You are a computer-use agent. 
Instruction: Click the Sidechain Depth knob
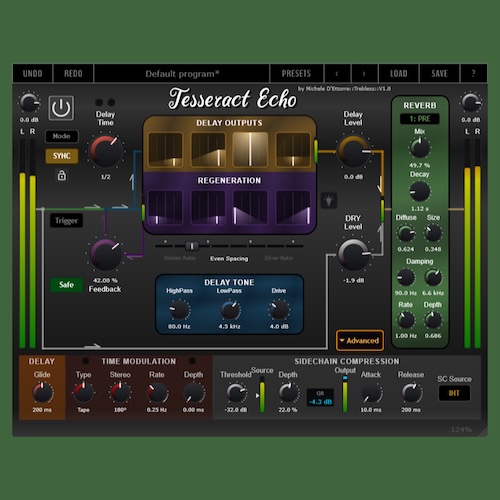click(x=288, y=393)
